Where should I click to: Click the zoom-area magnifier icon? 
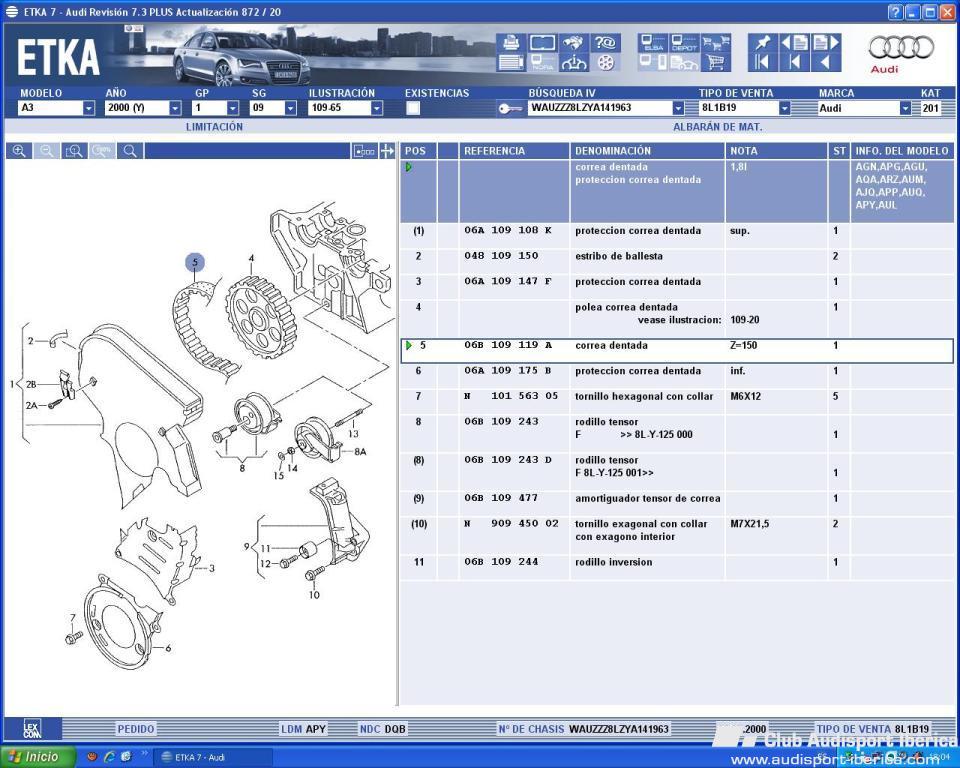coord(74,151)
